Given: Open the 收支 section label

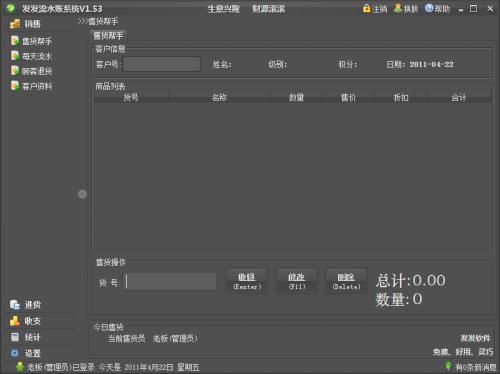Looking at the screenshot, I should [x=32, y=321].
